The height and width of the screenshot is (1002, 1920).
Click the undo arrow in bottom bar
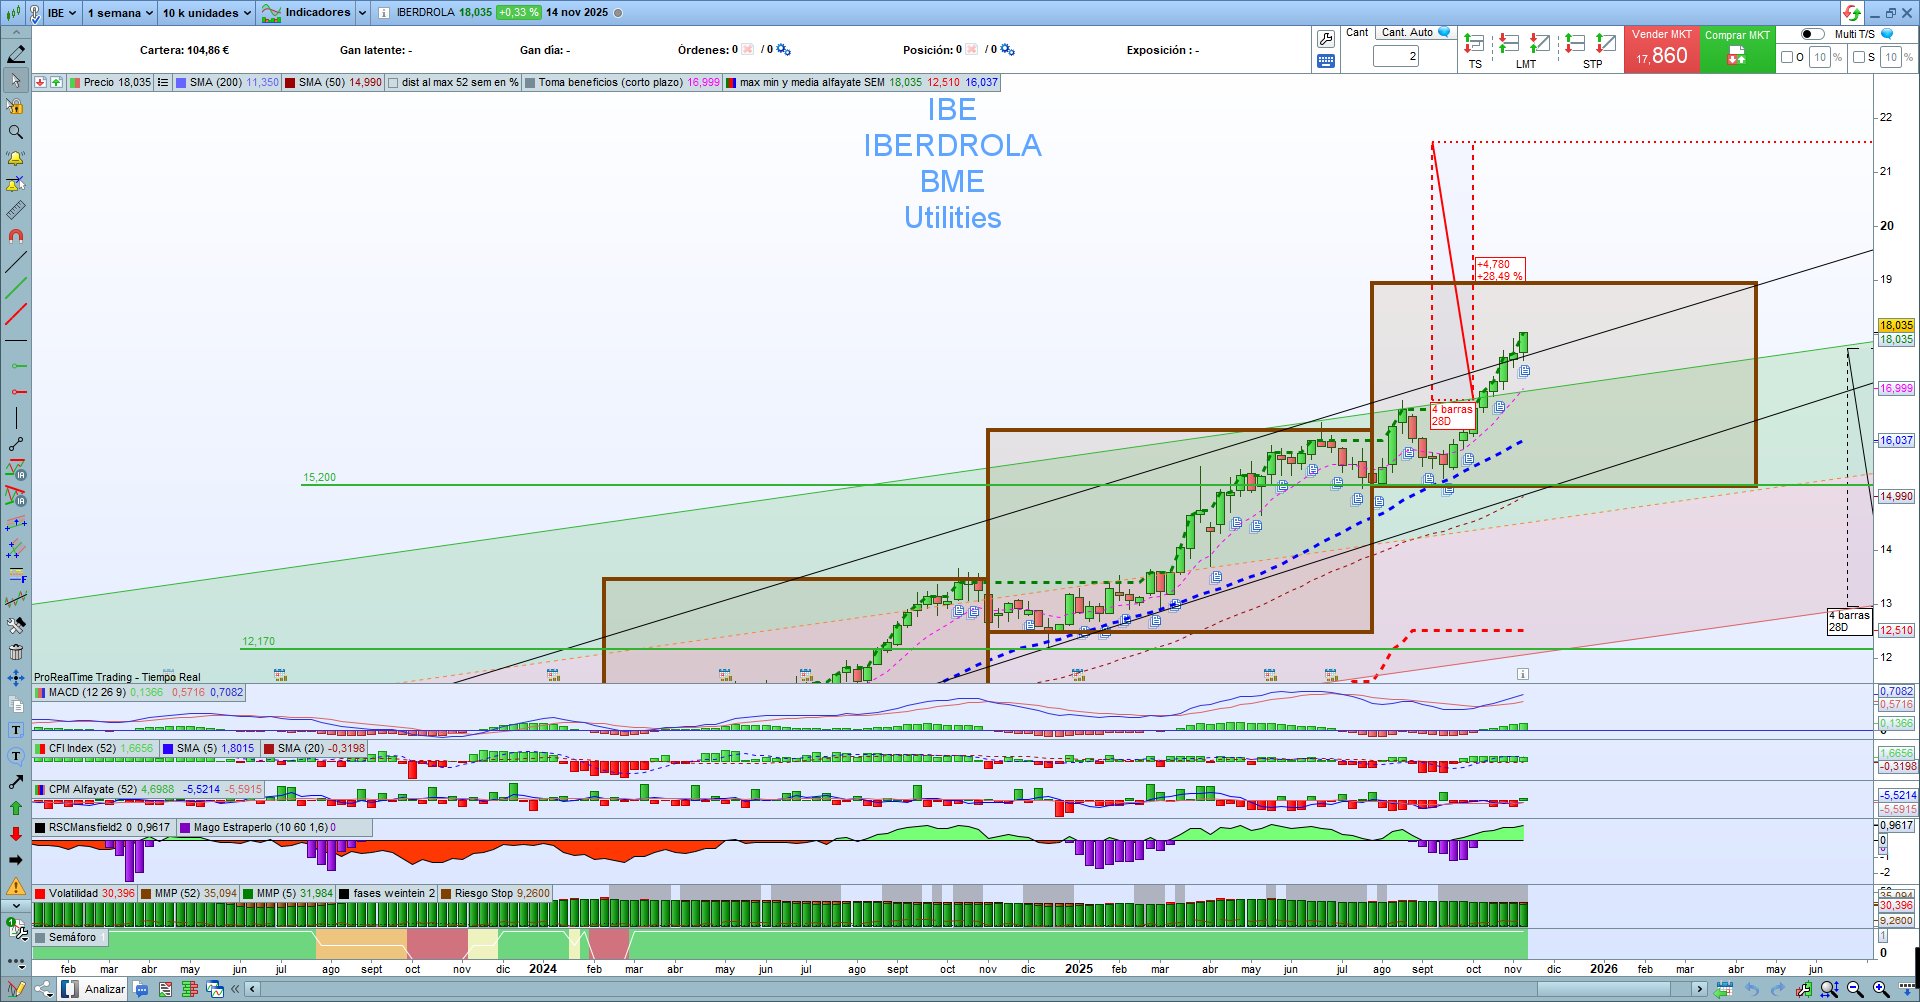(1752, 989)
